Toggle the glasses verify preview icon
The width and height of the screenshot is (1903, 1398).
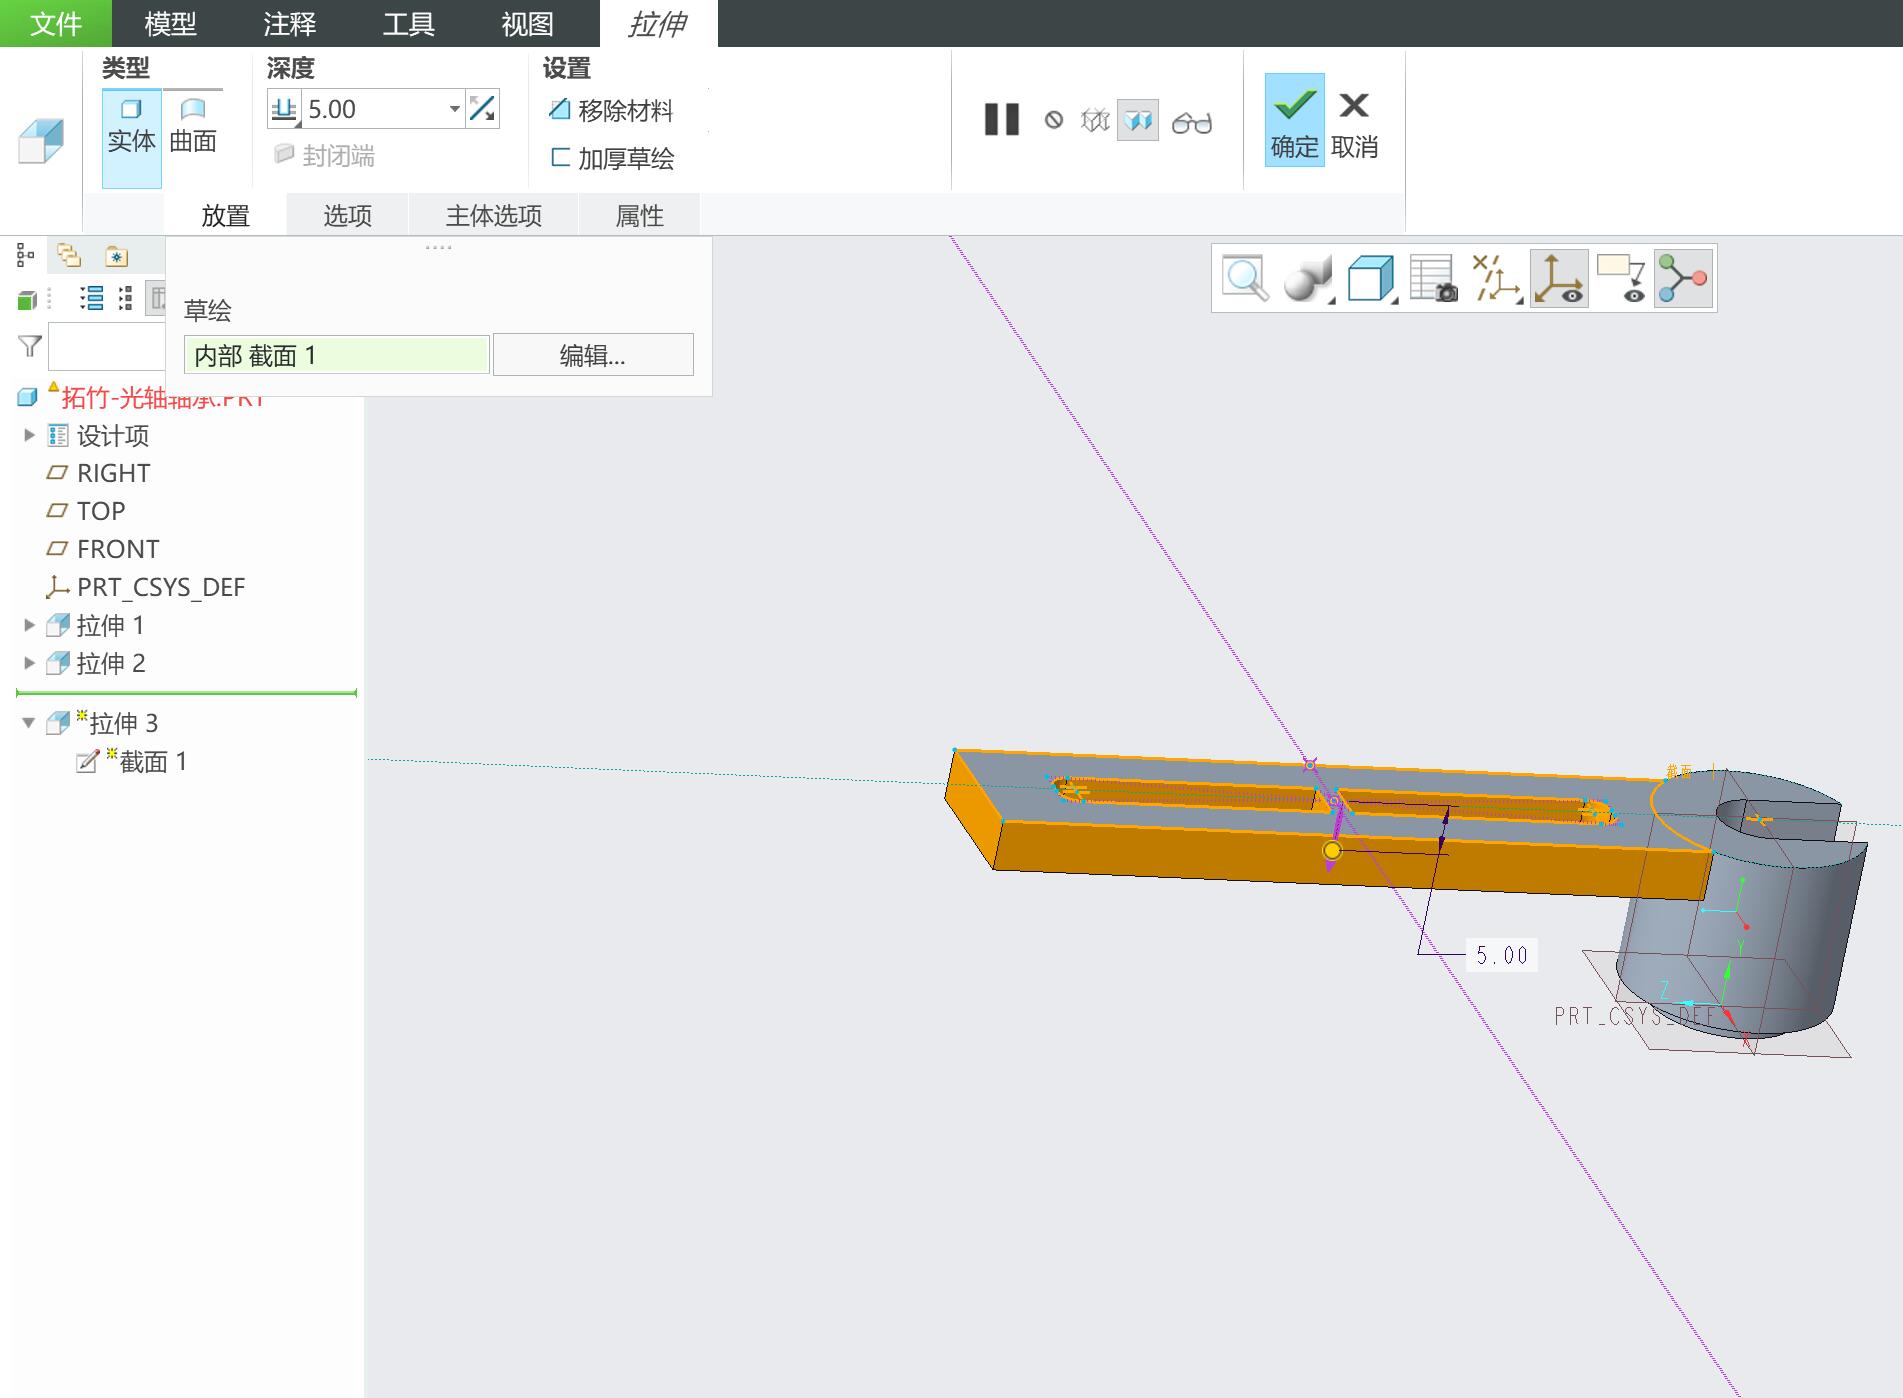point(1192,121)
